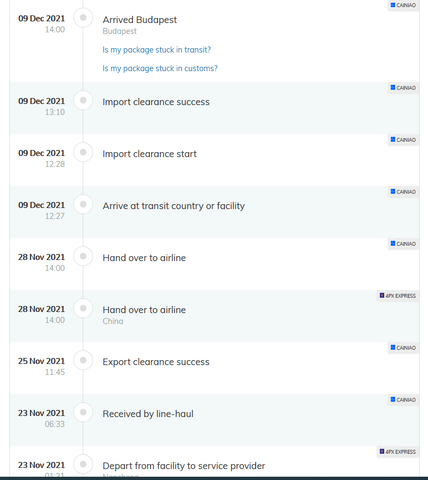Viewport: 428px width, 480px height.
Task: Select the Arrived Budapest timeline marker
Action: coord(83,17)
